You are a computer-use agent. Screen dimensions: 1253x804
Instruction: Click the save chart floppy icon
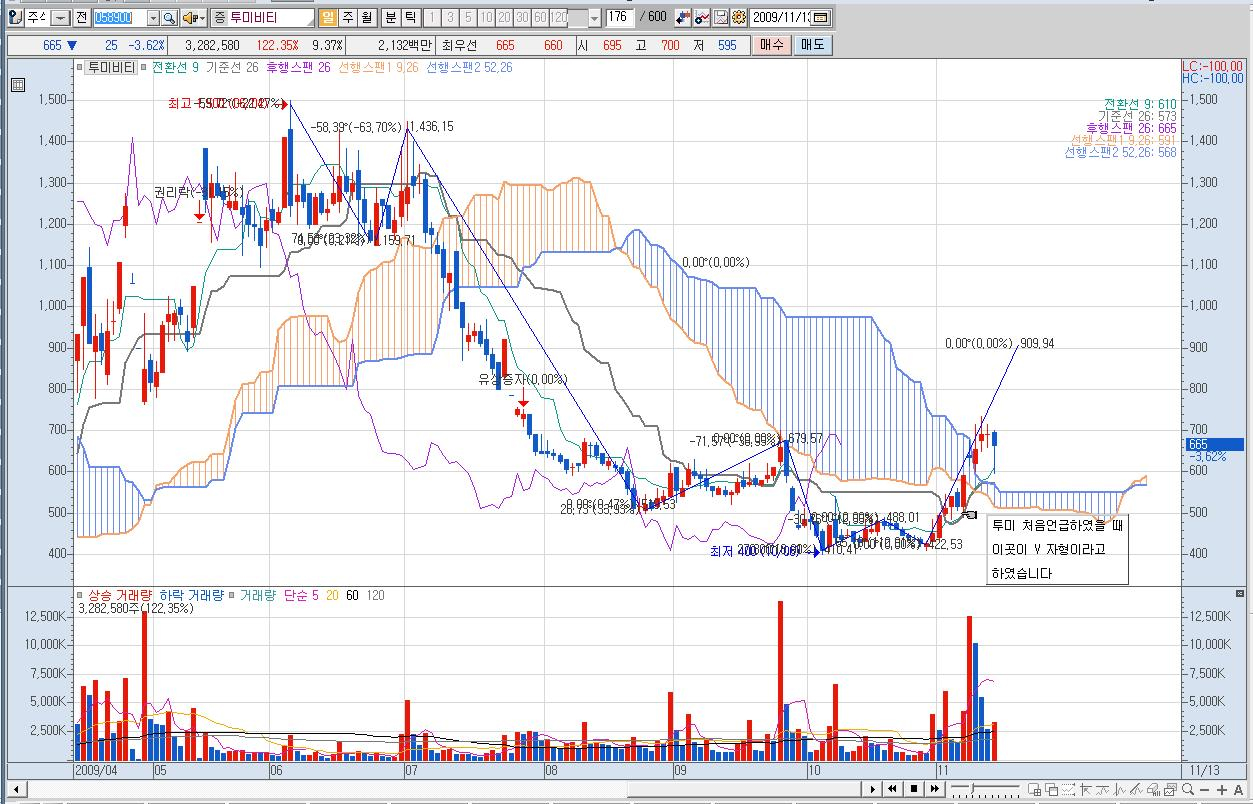point(720,18)
